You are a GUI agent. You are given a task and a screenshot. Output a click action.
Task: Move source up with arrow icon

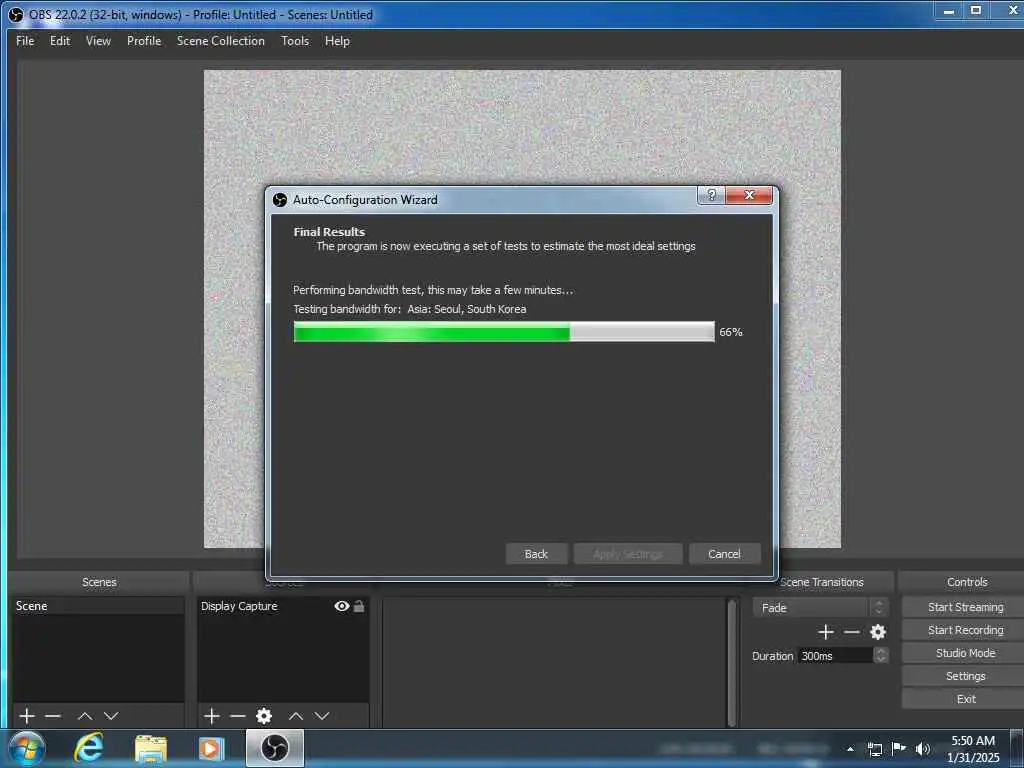click(296, 716)
